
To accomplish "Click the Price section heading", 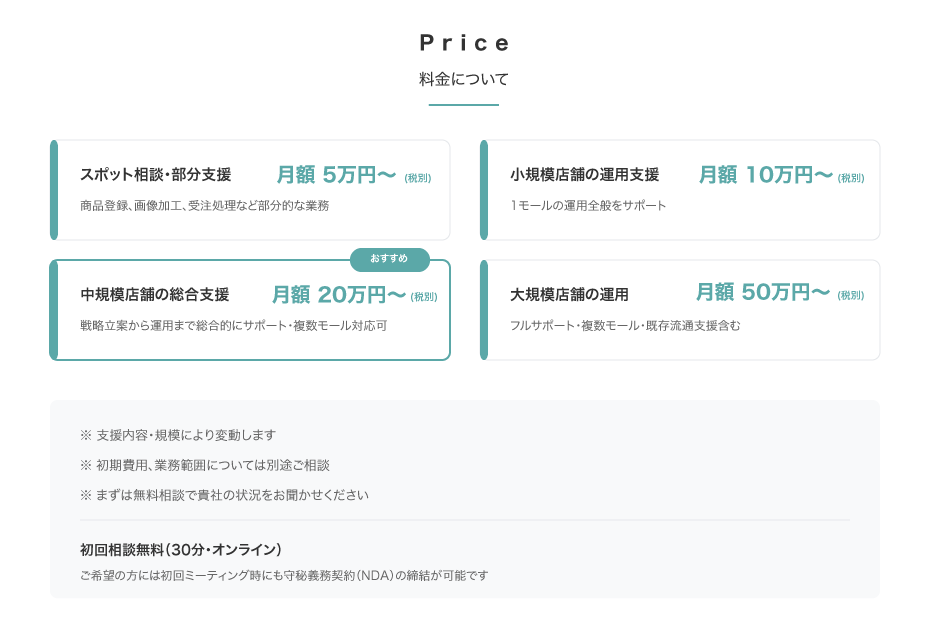I will (x=464, y=43).
